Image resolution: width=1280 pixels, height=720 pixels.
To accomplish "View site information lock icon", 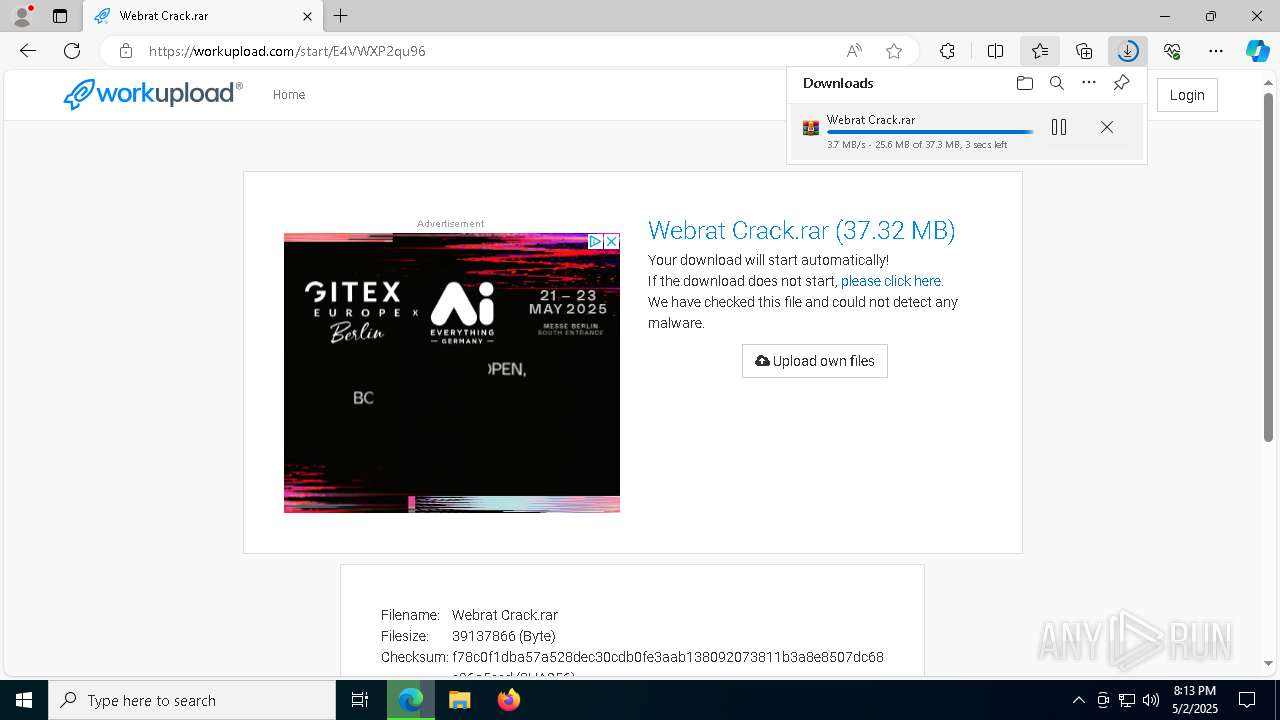I will coord(126,51).
